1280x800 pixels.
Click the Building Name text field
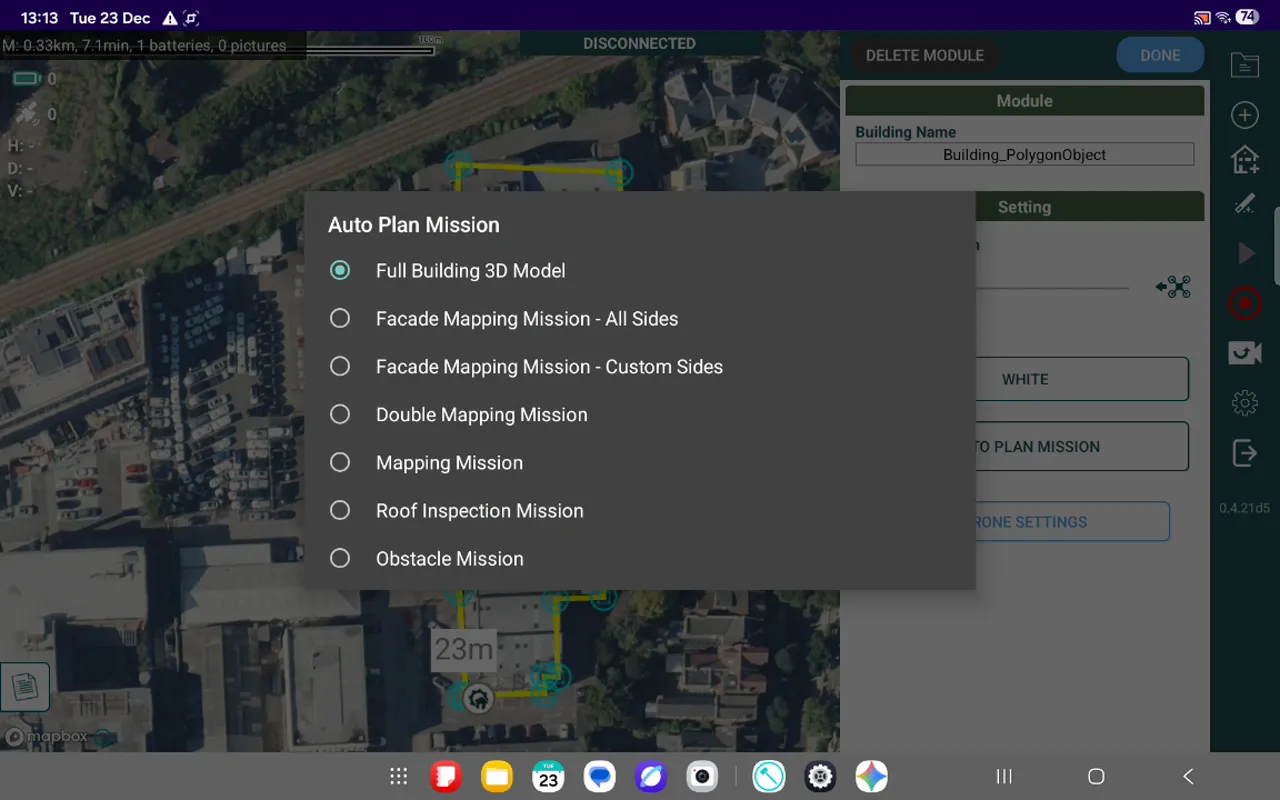(1024, 154)
